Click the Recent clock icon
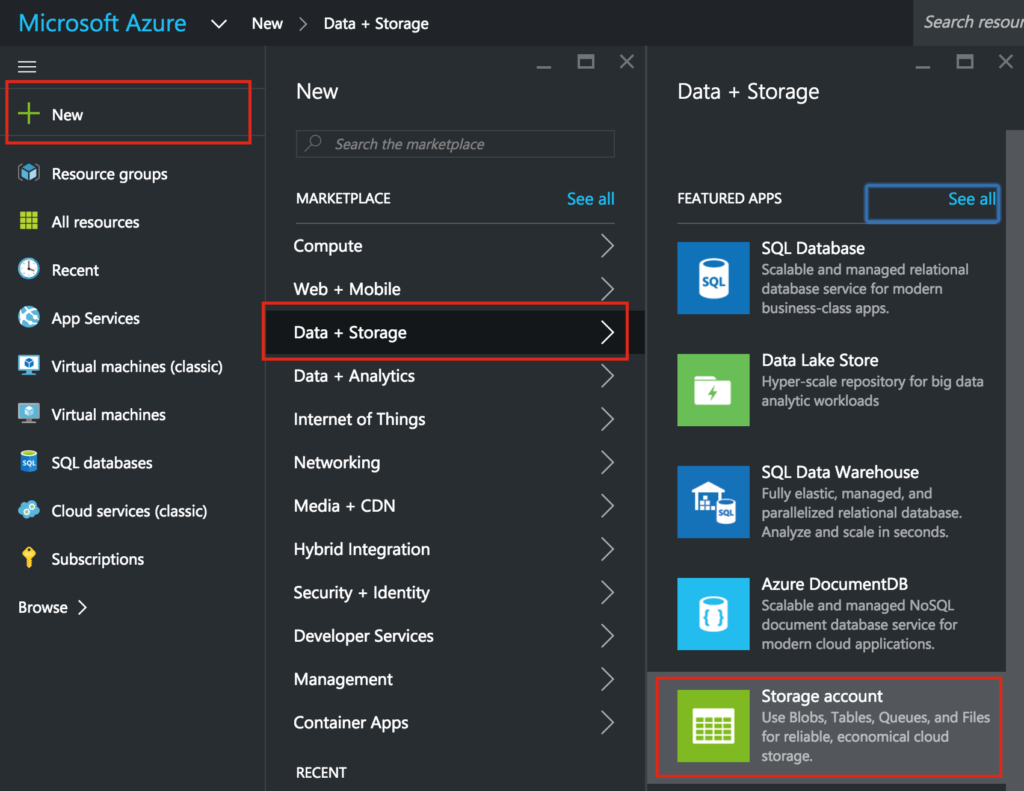The image size is (1024, 791). pos(29,269)
